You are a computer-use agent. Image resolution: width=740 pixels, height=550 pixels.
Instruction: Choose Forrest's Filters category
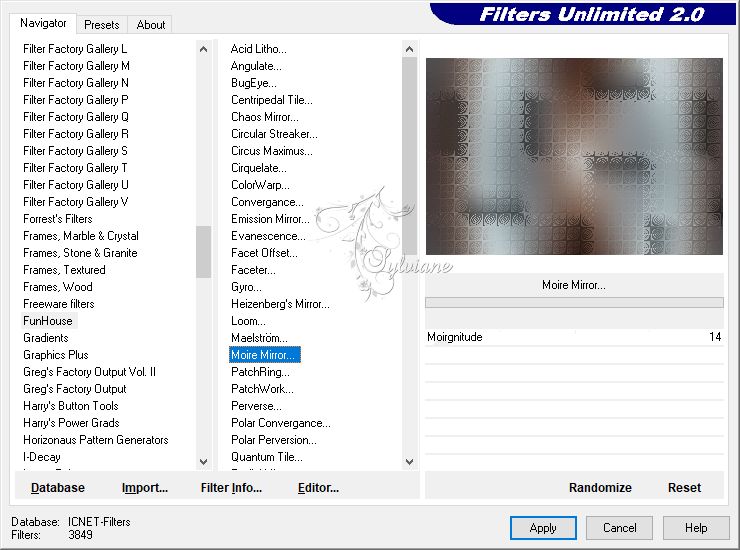[58, 219]
